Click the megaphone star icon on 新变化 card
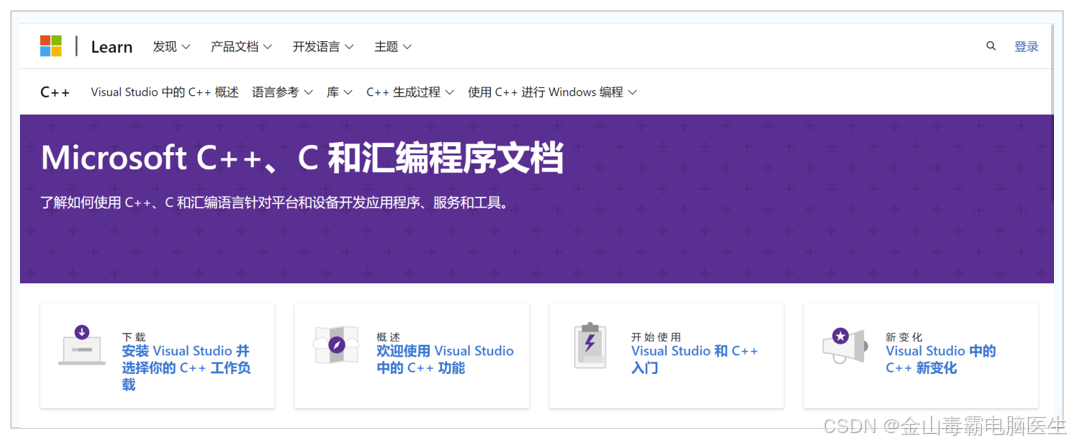The height and width of the screenshot is (443, 1071). (845, 345)
